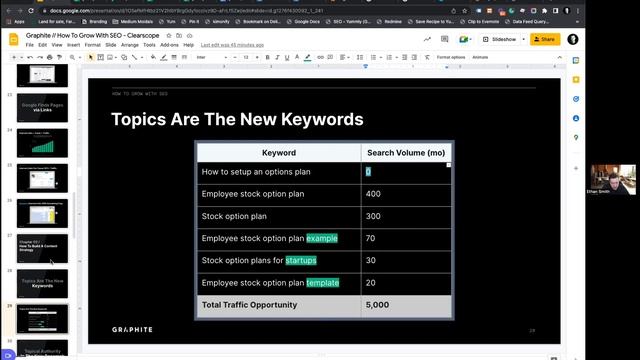
Task: Expand the Slideshow options arrow
Action: 523,39
